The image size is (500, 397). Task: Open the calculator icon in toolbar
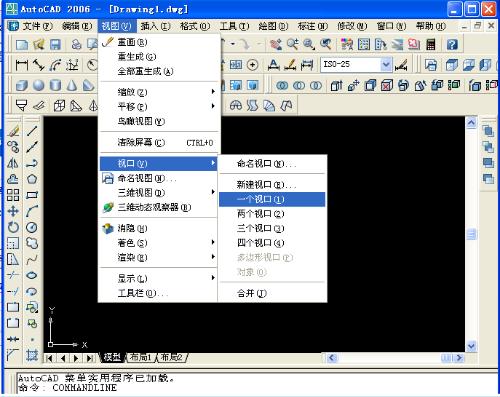pos(431,44)
